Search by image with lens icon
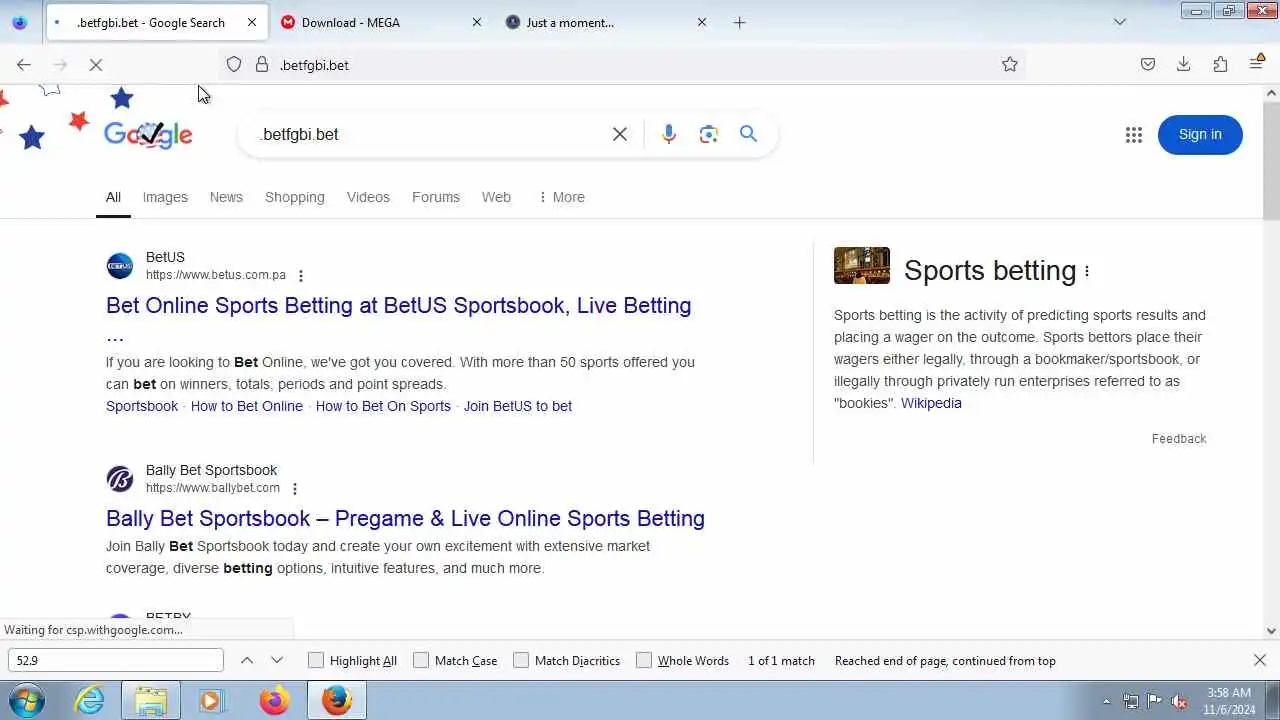The width and height of the screenshot is (1280, 720). coord(709,134)
